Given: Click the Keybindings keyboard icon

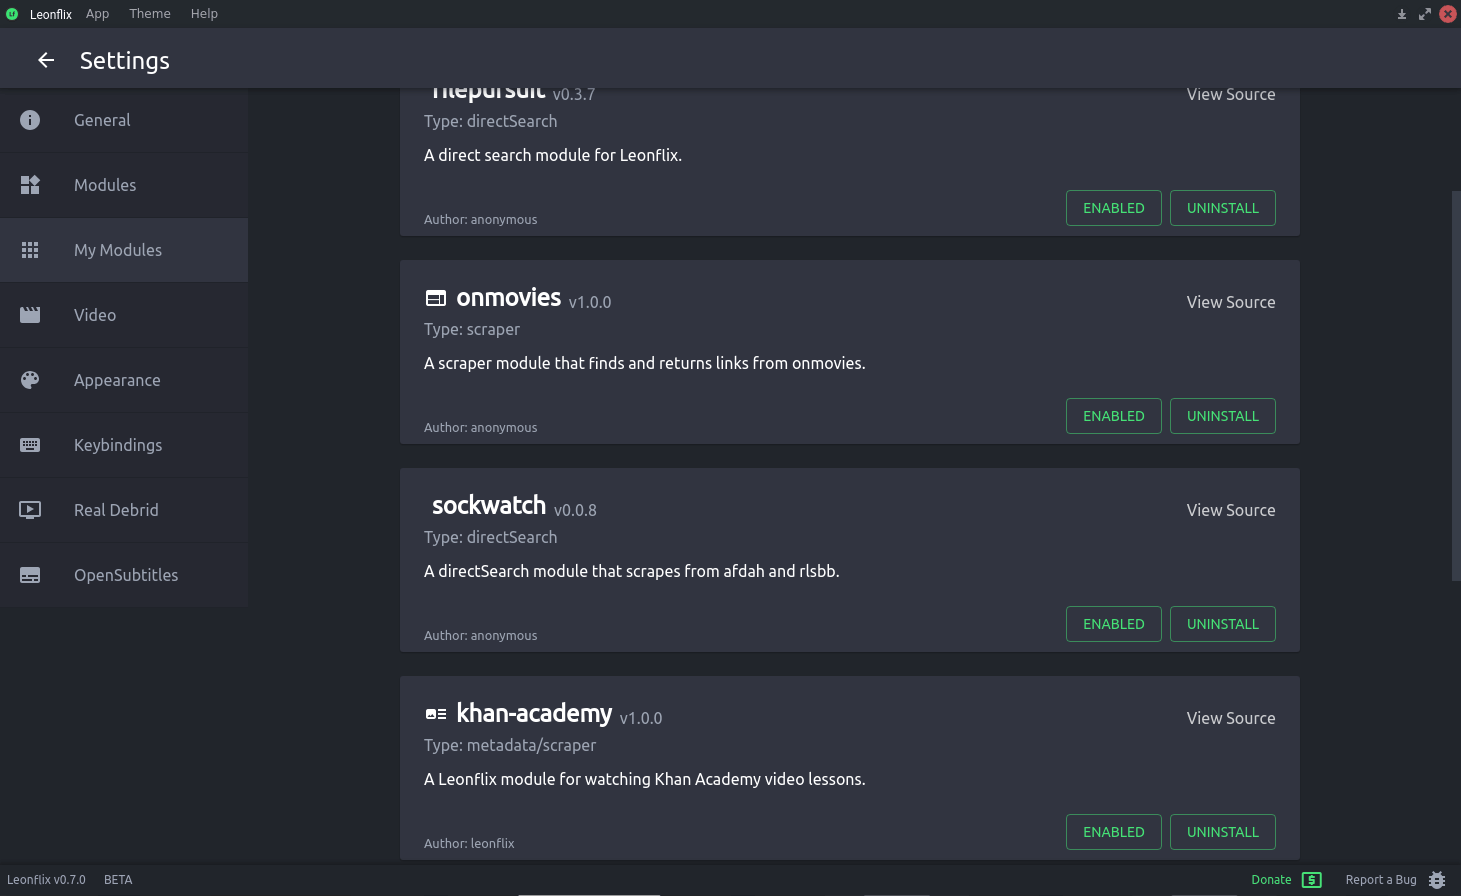Looking at the screenshot, I should tap(30, 445).
